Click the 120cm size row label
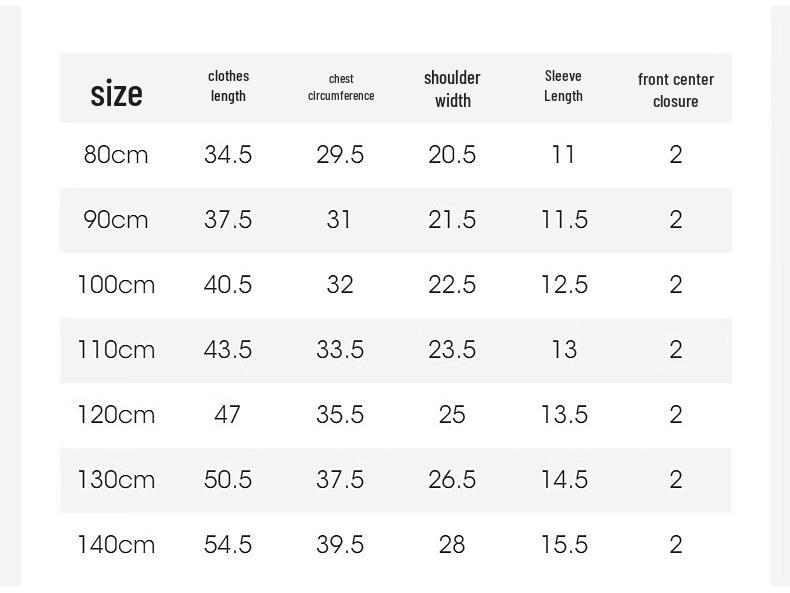This screenshot has width=790, height=593. (116, 414)
